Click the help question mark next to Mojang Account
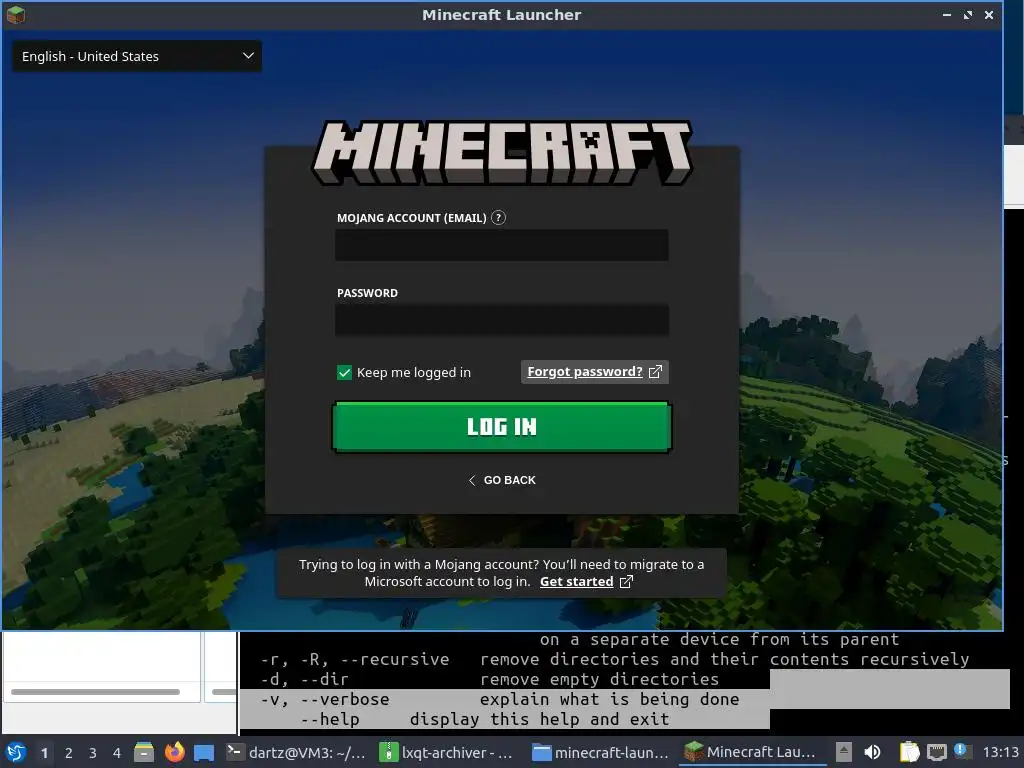This screenshot has height=768, width=1024. coord(498,217)
